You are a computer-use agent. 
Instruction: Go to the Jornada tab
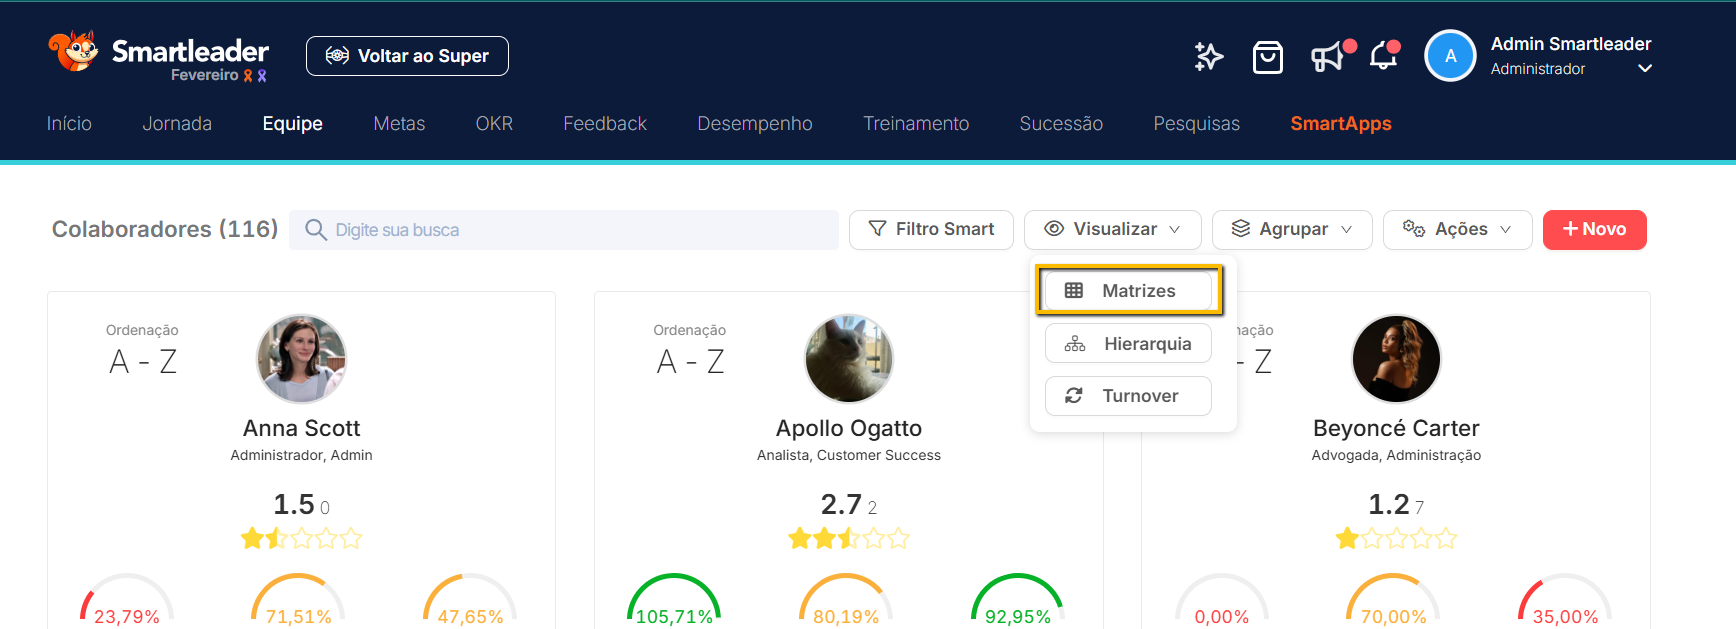177,123
